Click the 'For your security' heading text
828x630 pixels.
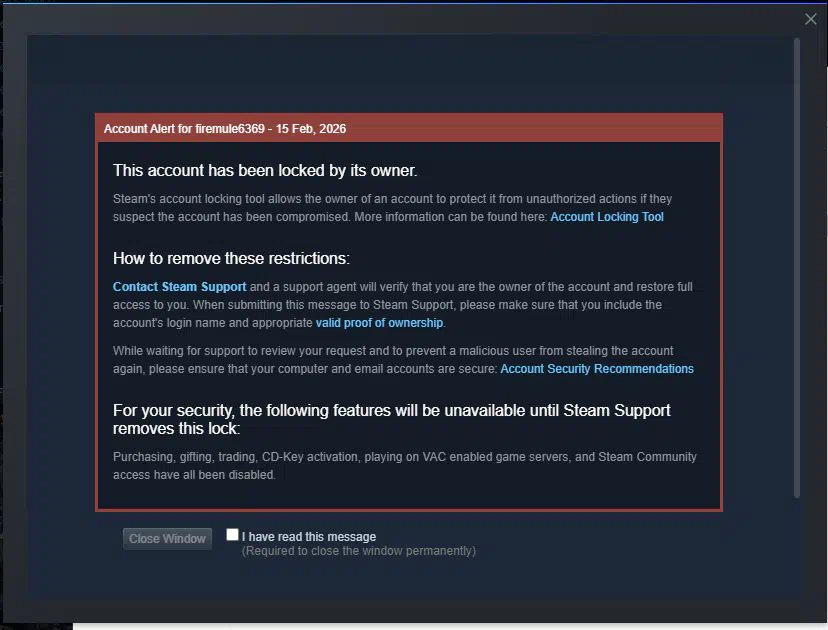[x=391, y=419]
